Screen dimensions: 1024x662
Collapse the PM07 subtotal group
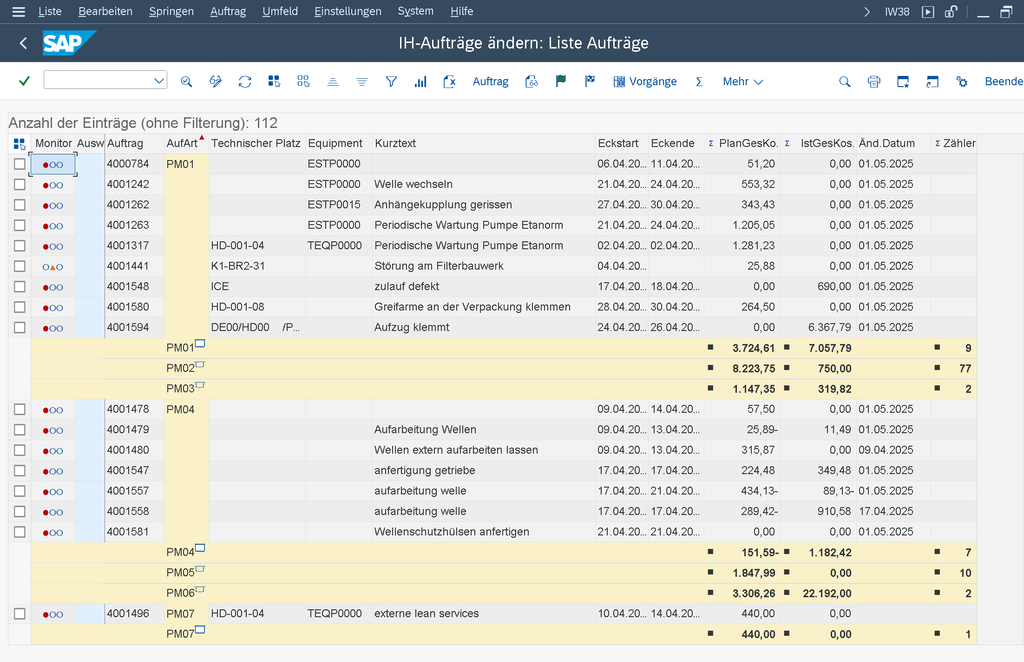tap(200, 630)
